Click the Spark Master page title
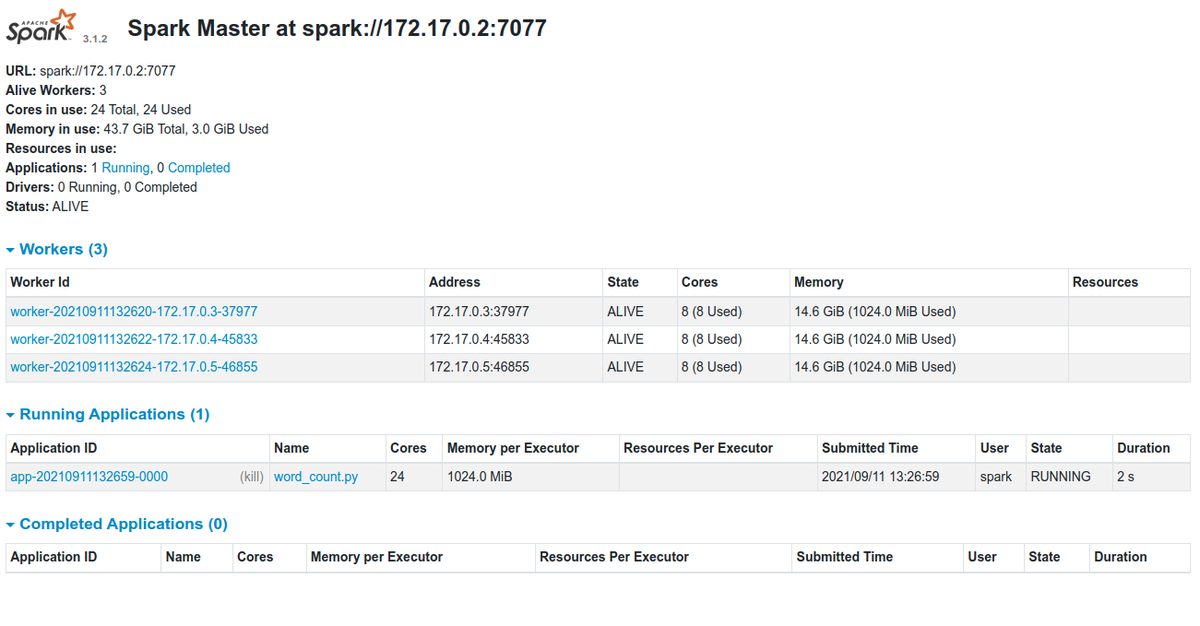The width and height of the screenshot is (1200, 626). pyautogui.click(x=337, y=28)
